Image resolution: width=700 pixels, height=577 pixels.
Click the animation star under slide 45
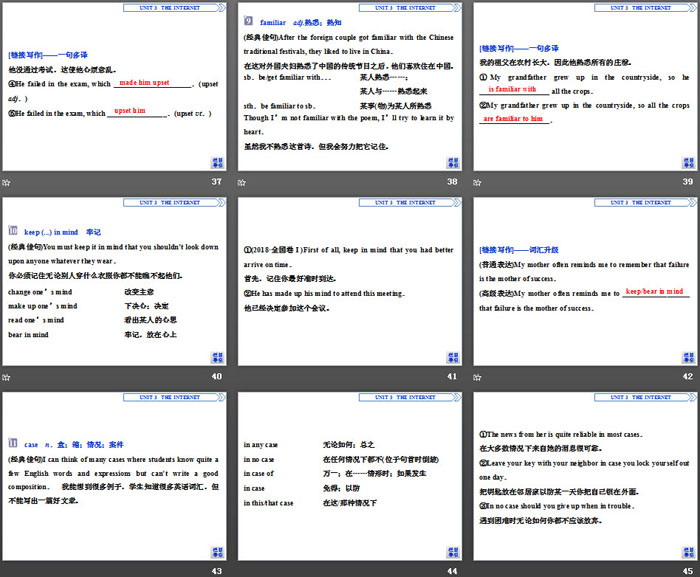click(479, 570)
